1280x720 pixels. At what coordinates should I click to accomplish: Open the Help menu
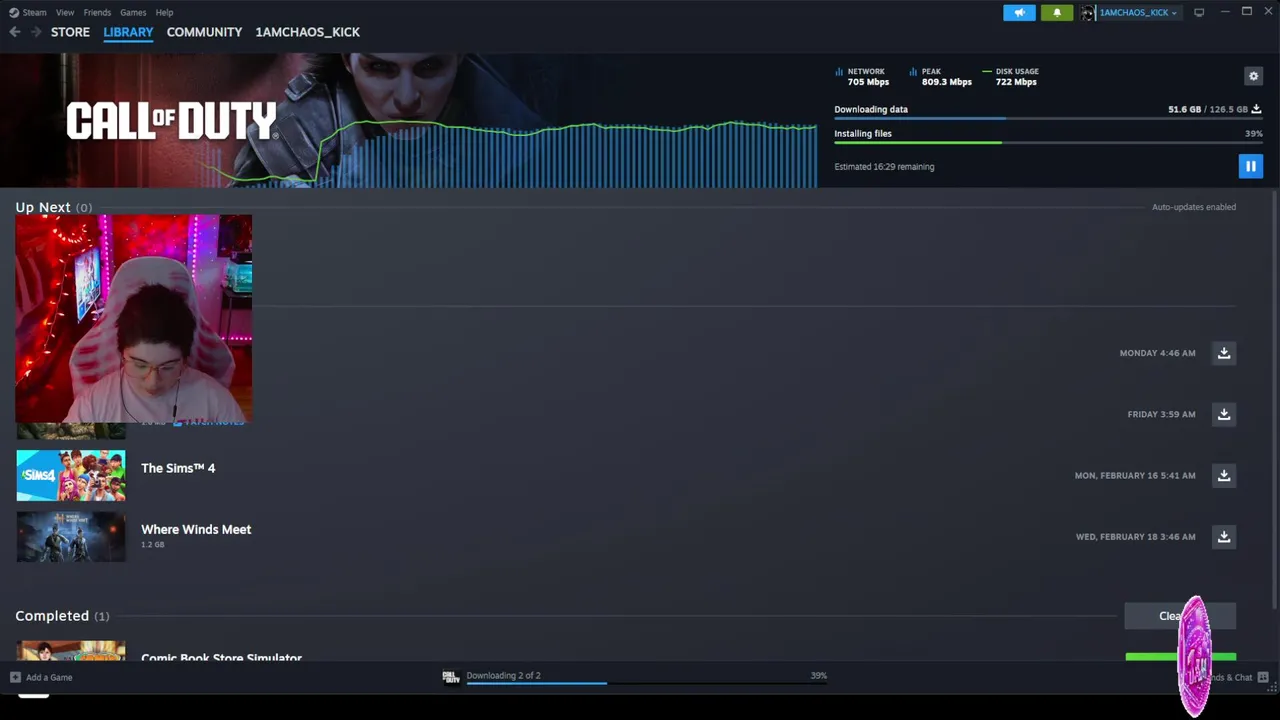point(164,12)
